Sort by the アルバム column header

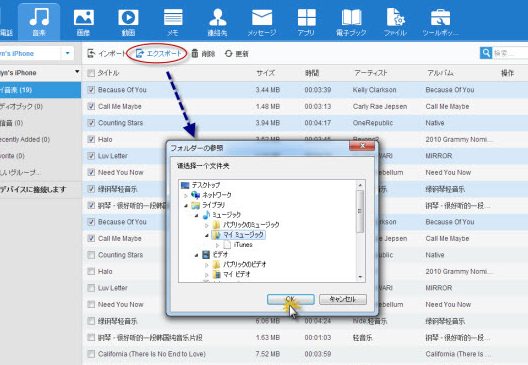coord(440,73)
